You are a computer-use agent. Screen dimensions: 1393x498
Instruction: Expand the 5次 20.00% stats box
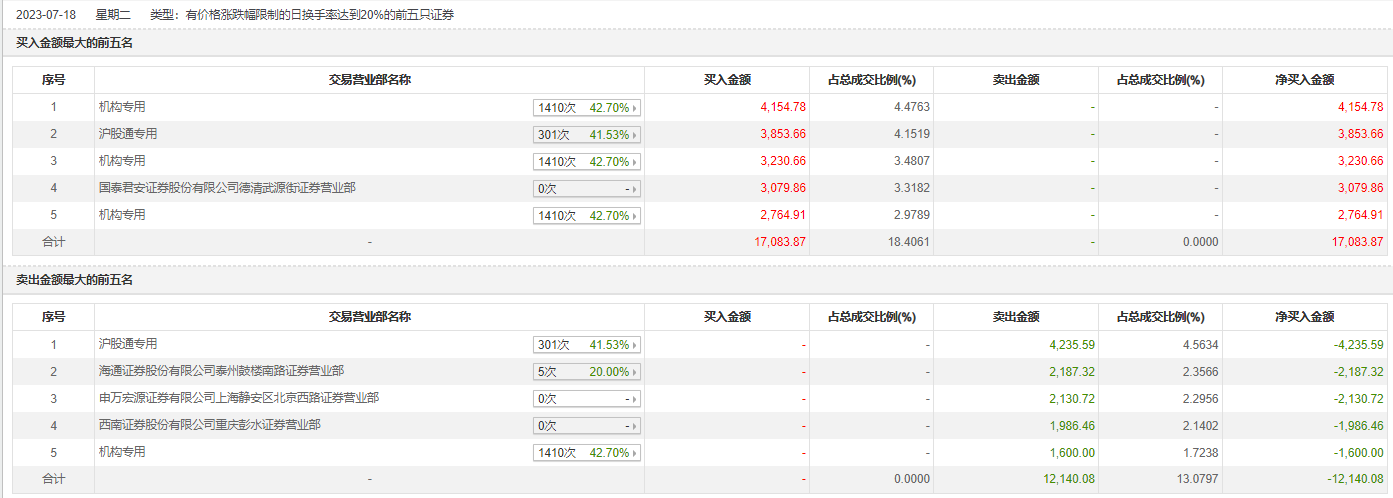click(x=586, y=372)
